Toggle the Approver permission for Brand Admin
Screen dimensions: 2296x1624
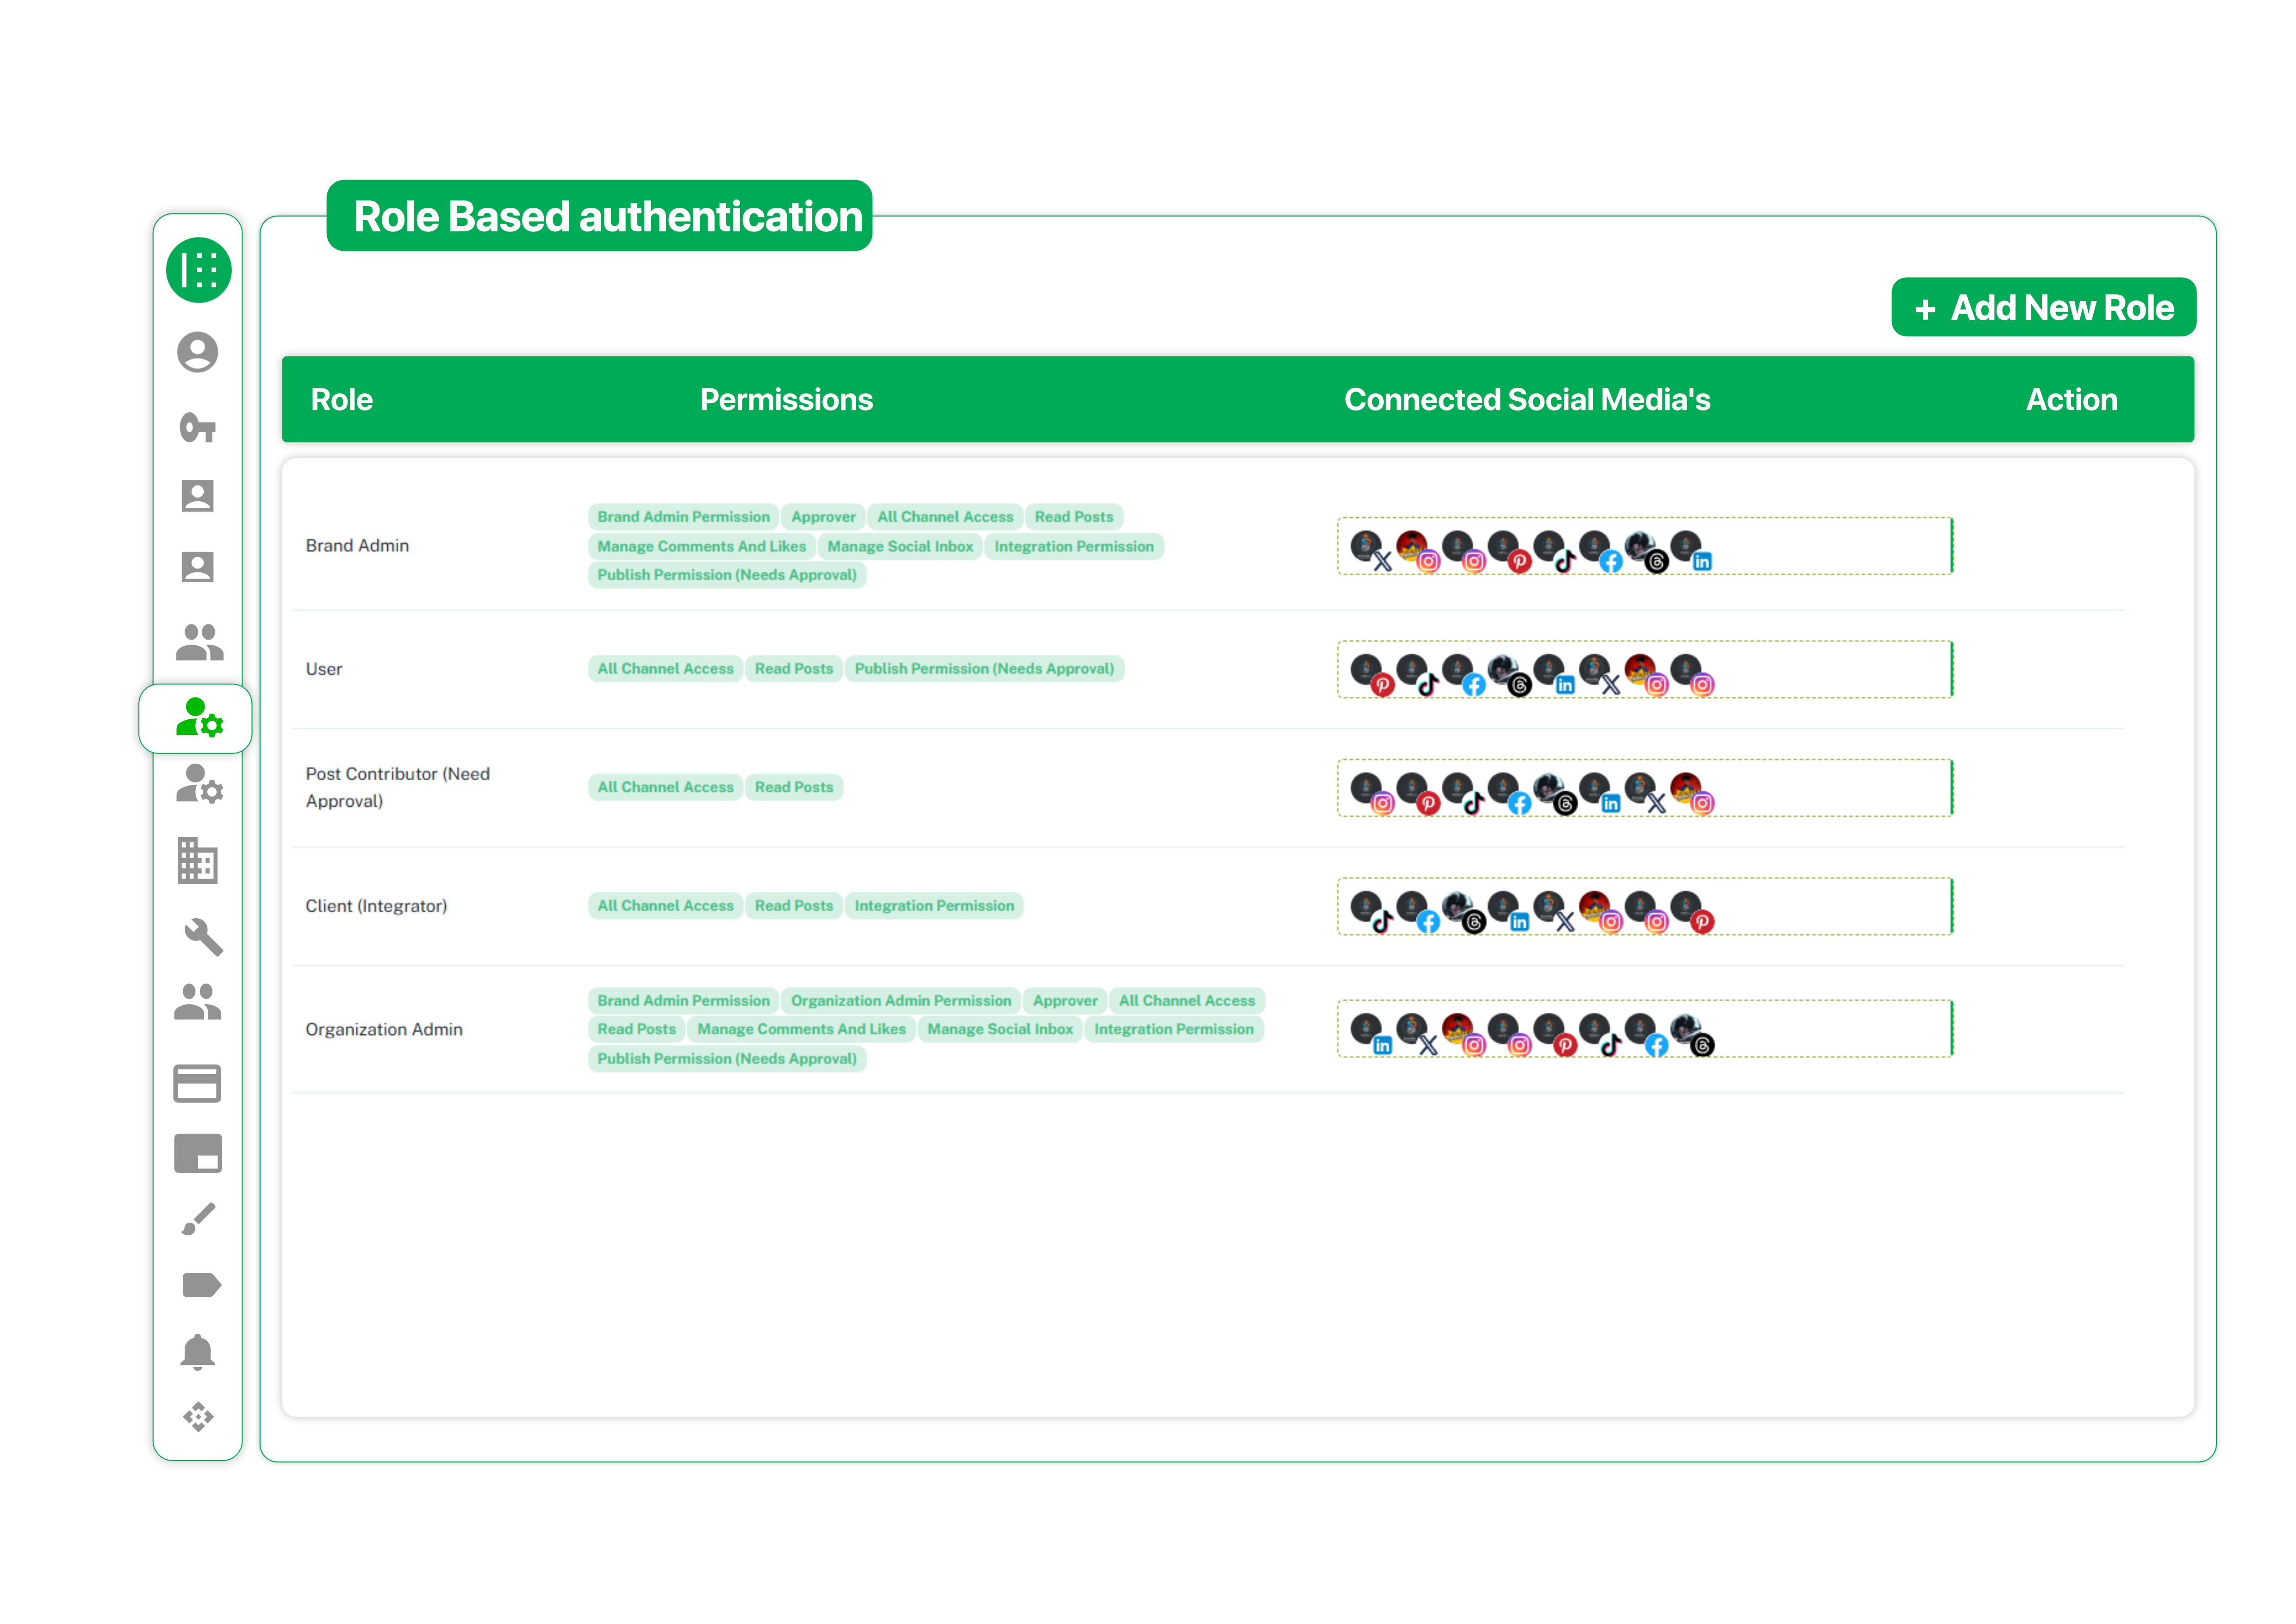point(823,516)
